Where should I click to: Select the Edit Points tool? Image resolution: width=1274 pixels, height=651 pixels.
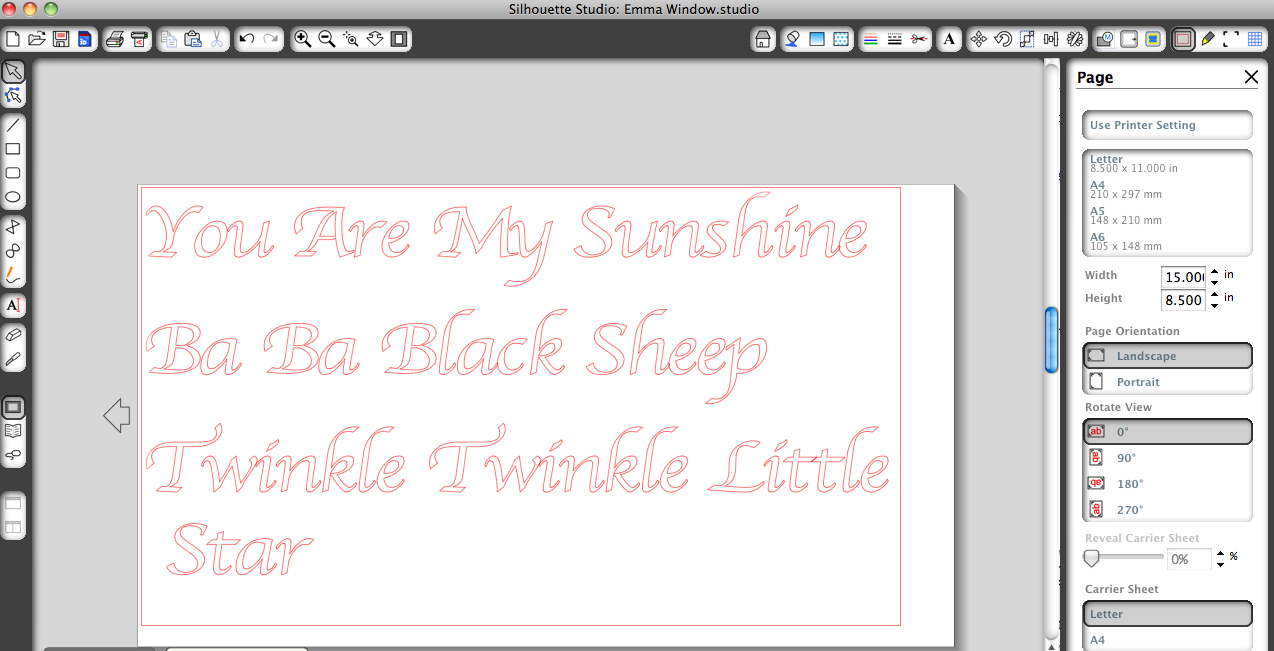pyautogui.click(x=13, y=96)
